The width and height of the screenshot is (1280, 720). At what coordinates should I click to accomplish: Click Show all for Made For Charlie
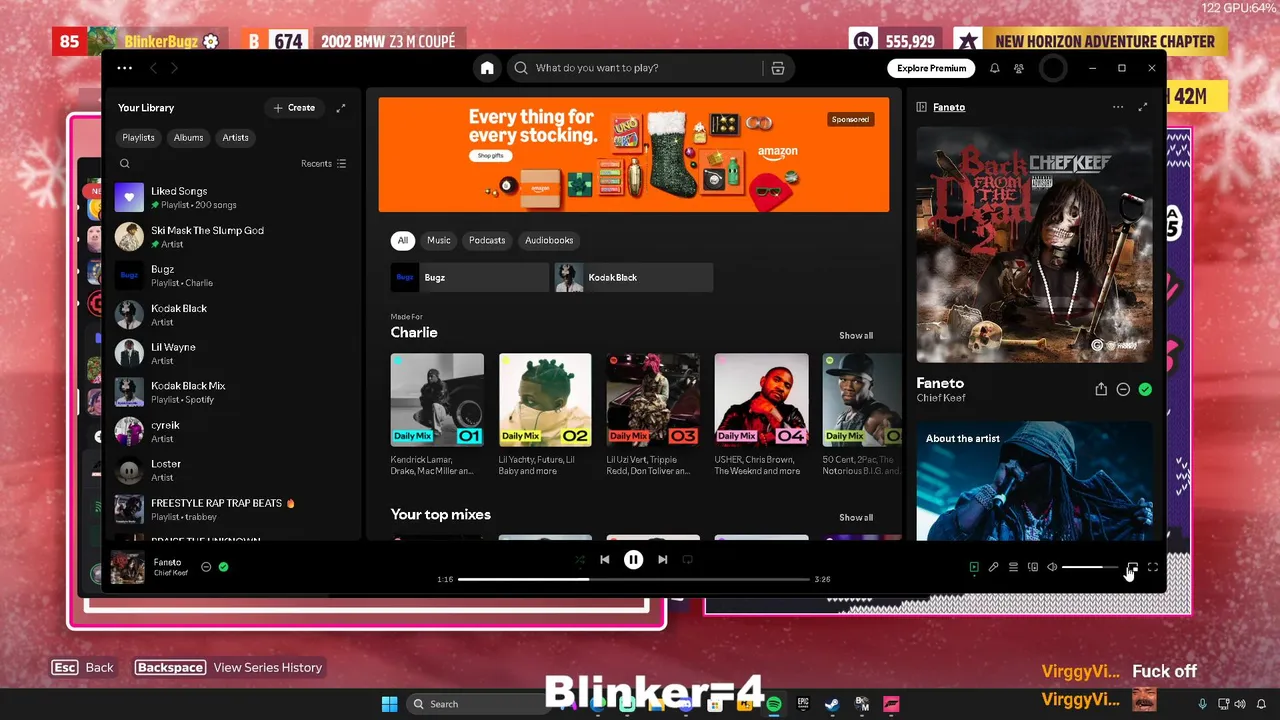(856, 336)
